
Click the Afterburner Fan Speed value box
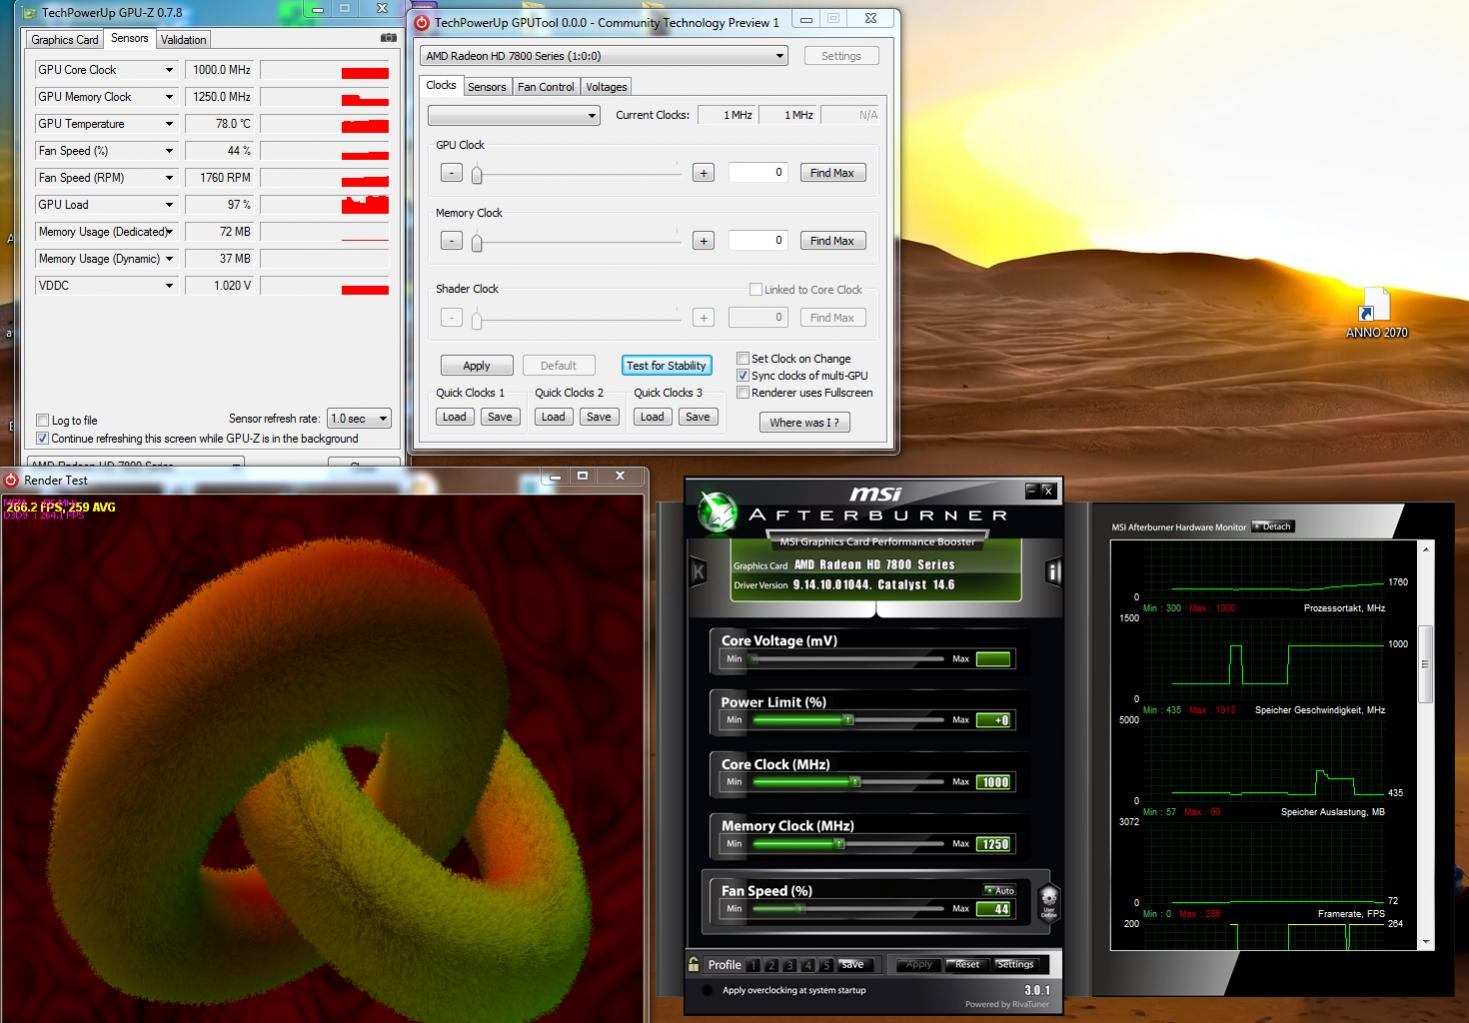pos(994,909)
